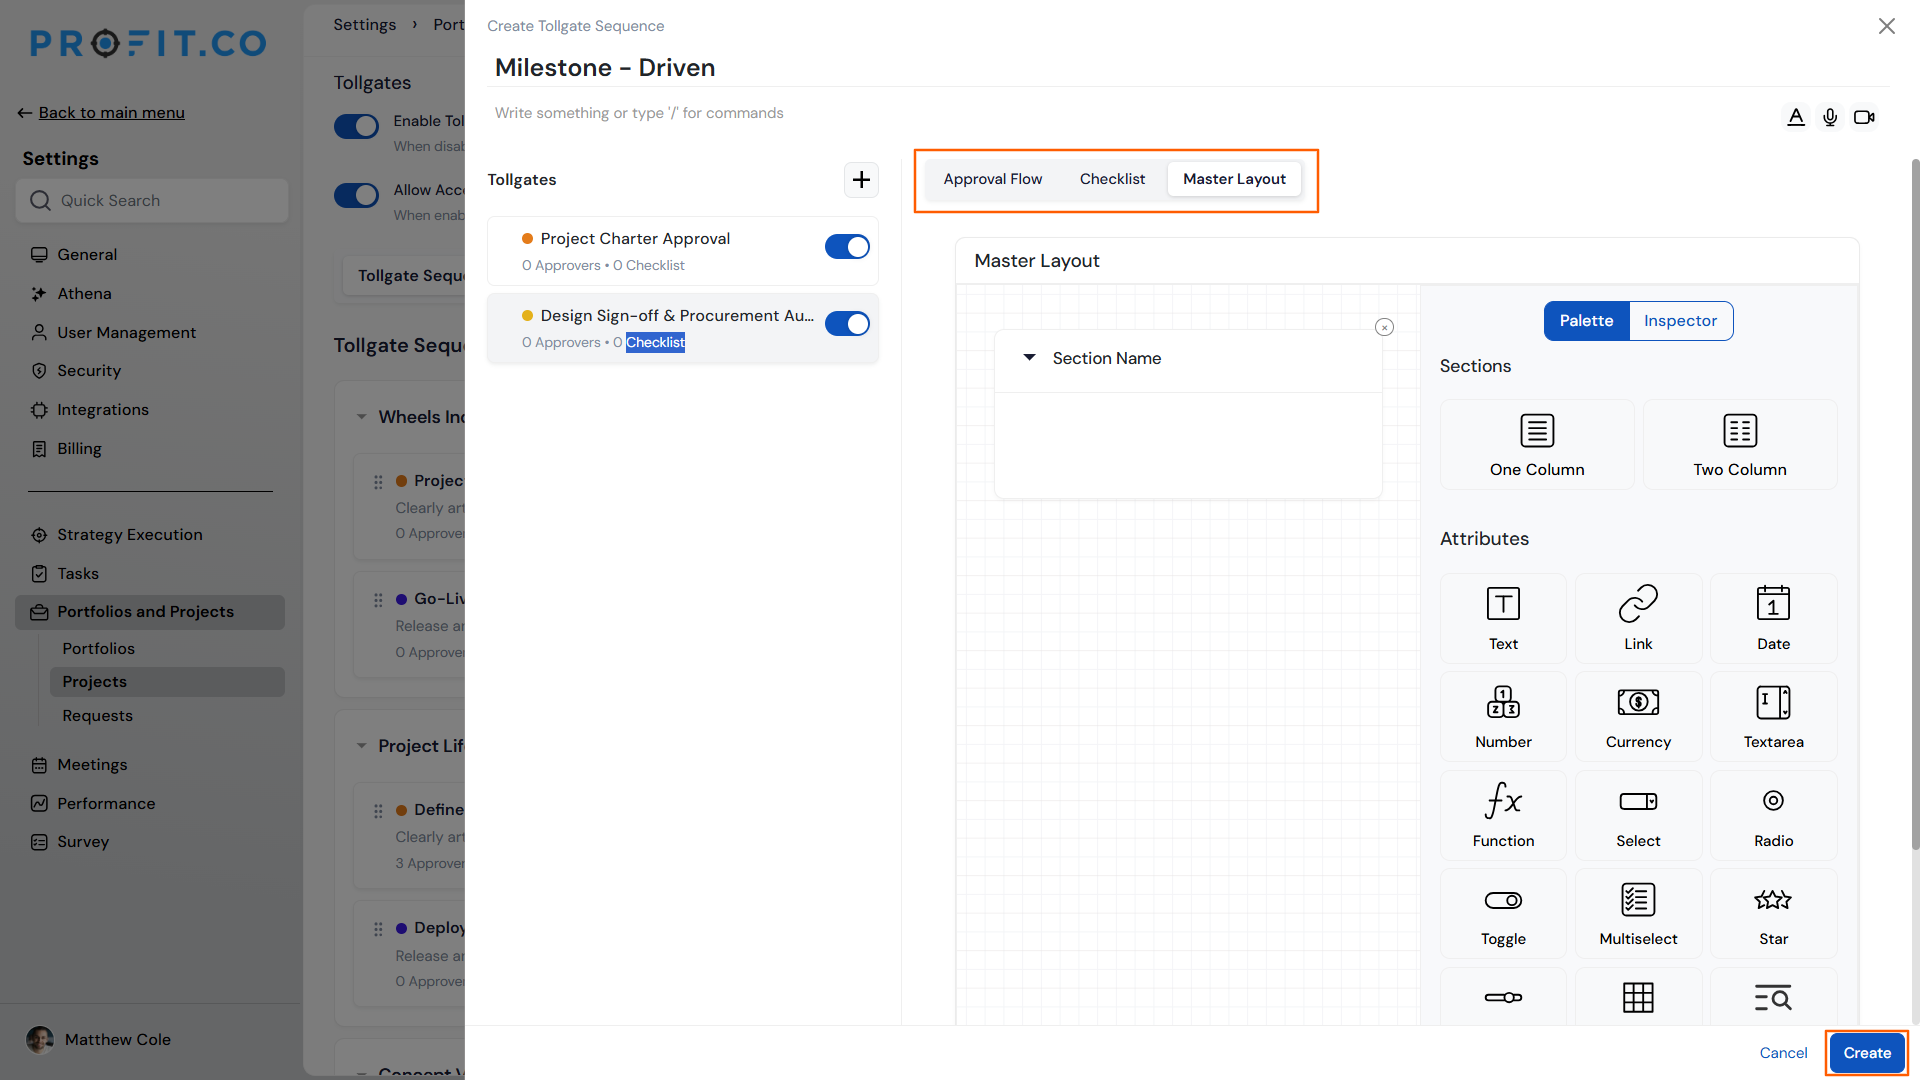Open User Management settings
Image resolution: width=1920 pixels, height=1080 pixels.
(126, 333)
